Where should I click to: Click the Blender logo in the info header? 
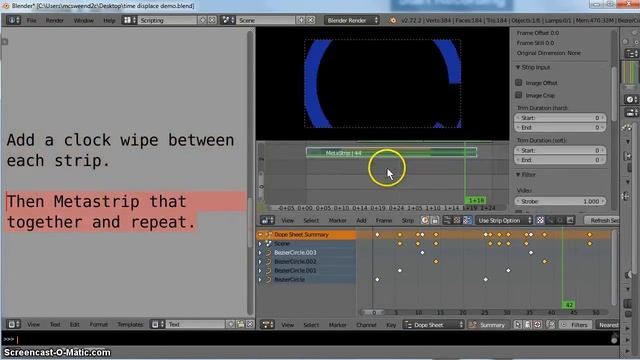point(393,20)
